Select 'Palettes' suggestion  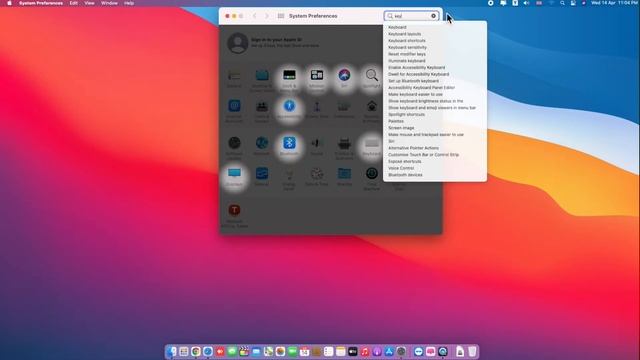tap(396, 121)
